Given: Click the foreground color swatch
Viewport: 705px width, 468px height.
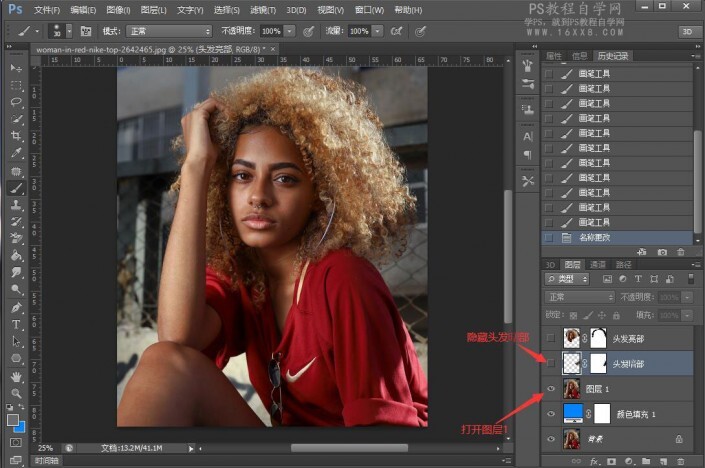Looking at the screenshot, I should pyautogui.click(x=13, y=420).
